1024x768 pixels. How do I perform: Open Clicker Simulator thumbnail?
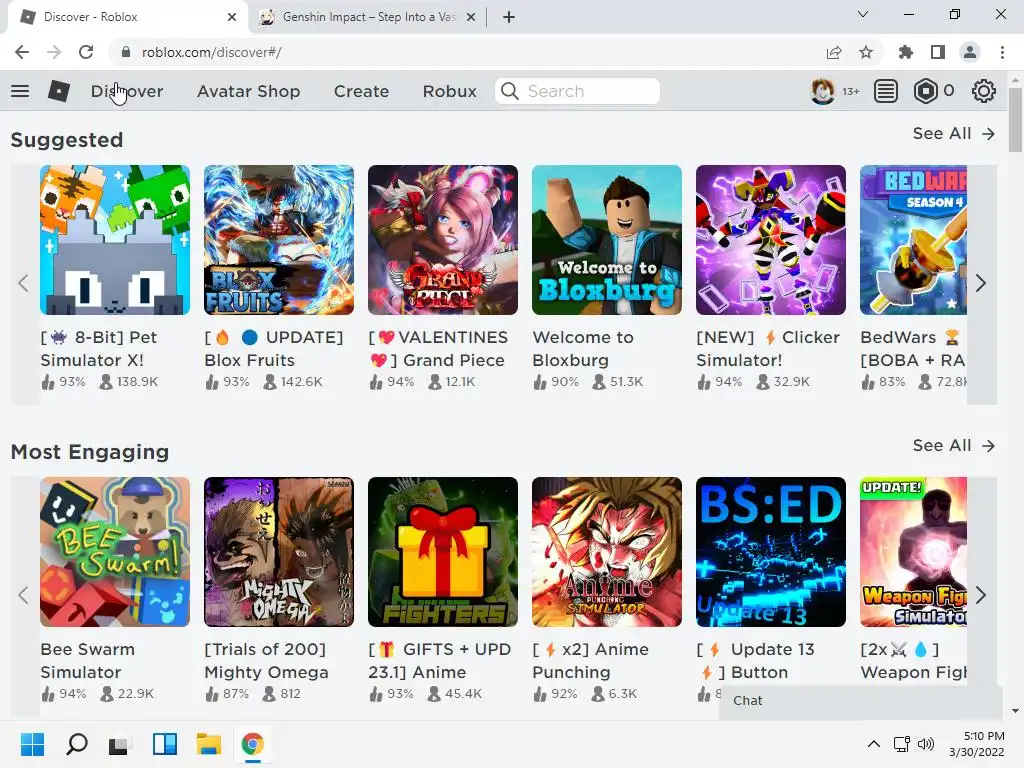coord(771,240)
